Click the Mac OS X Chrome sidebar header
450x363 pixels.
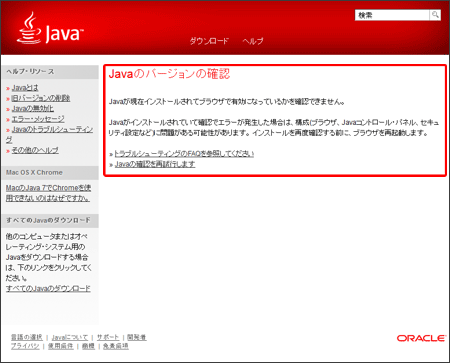point(50,172)
